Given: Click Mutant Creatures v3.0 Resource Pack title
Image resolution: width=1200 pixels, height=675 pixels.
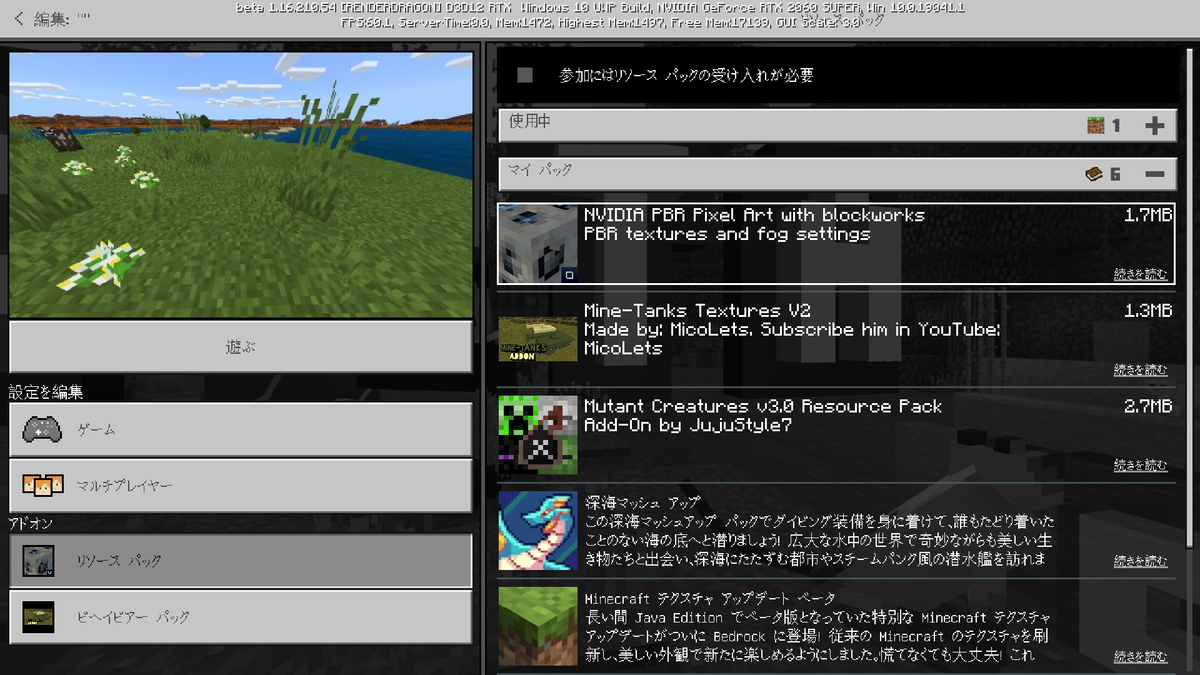Looking at the screenshot, I should tap(763, 407).
